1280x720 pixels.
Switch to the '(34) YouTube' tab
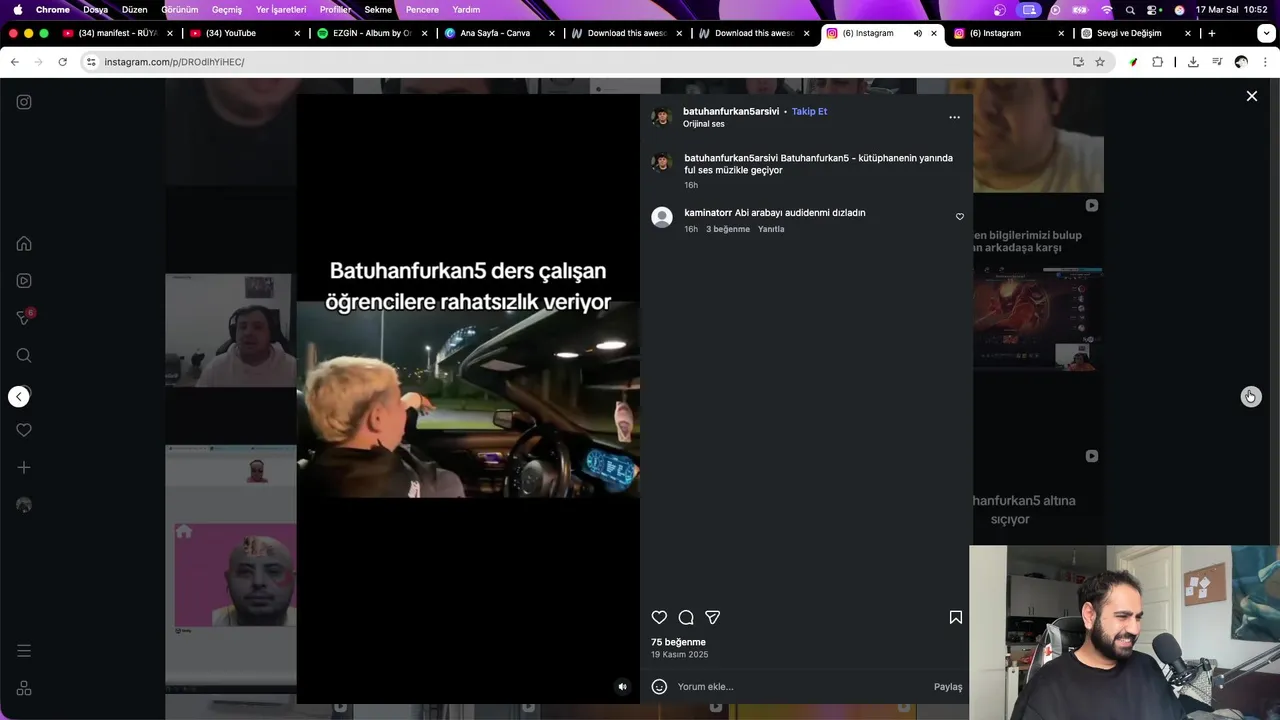[245, 33]
